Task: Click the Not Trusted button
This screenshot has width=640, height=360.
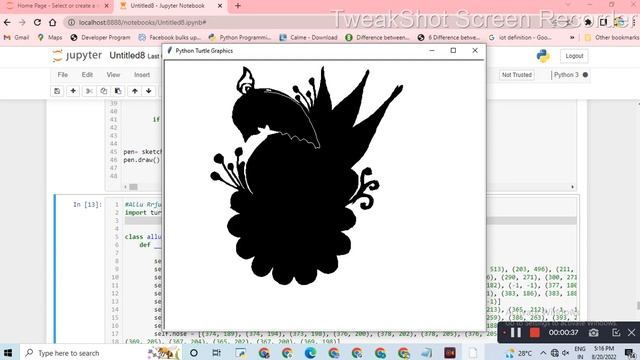Action: [517, 75]
